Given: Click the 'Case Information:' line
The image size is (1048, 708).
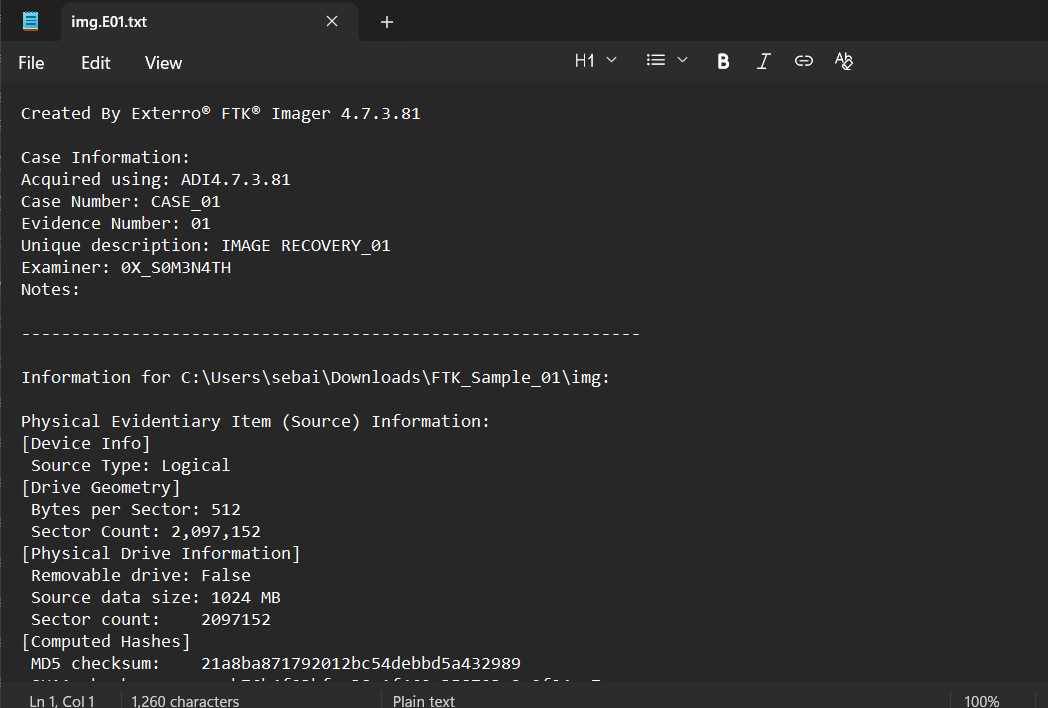Looking at the screenshot, I should (106, 158).
